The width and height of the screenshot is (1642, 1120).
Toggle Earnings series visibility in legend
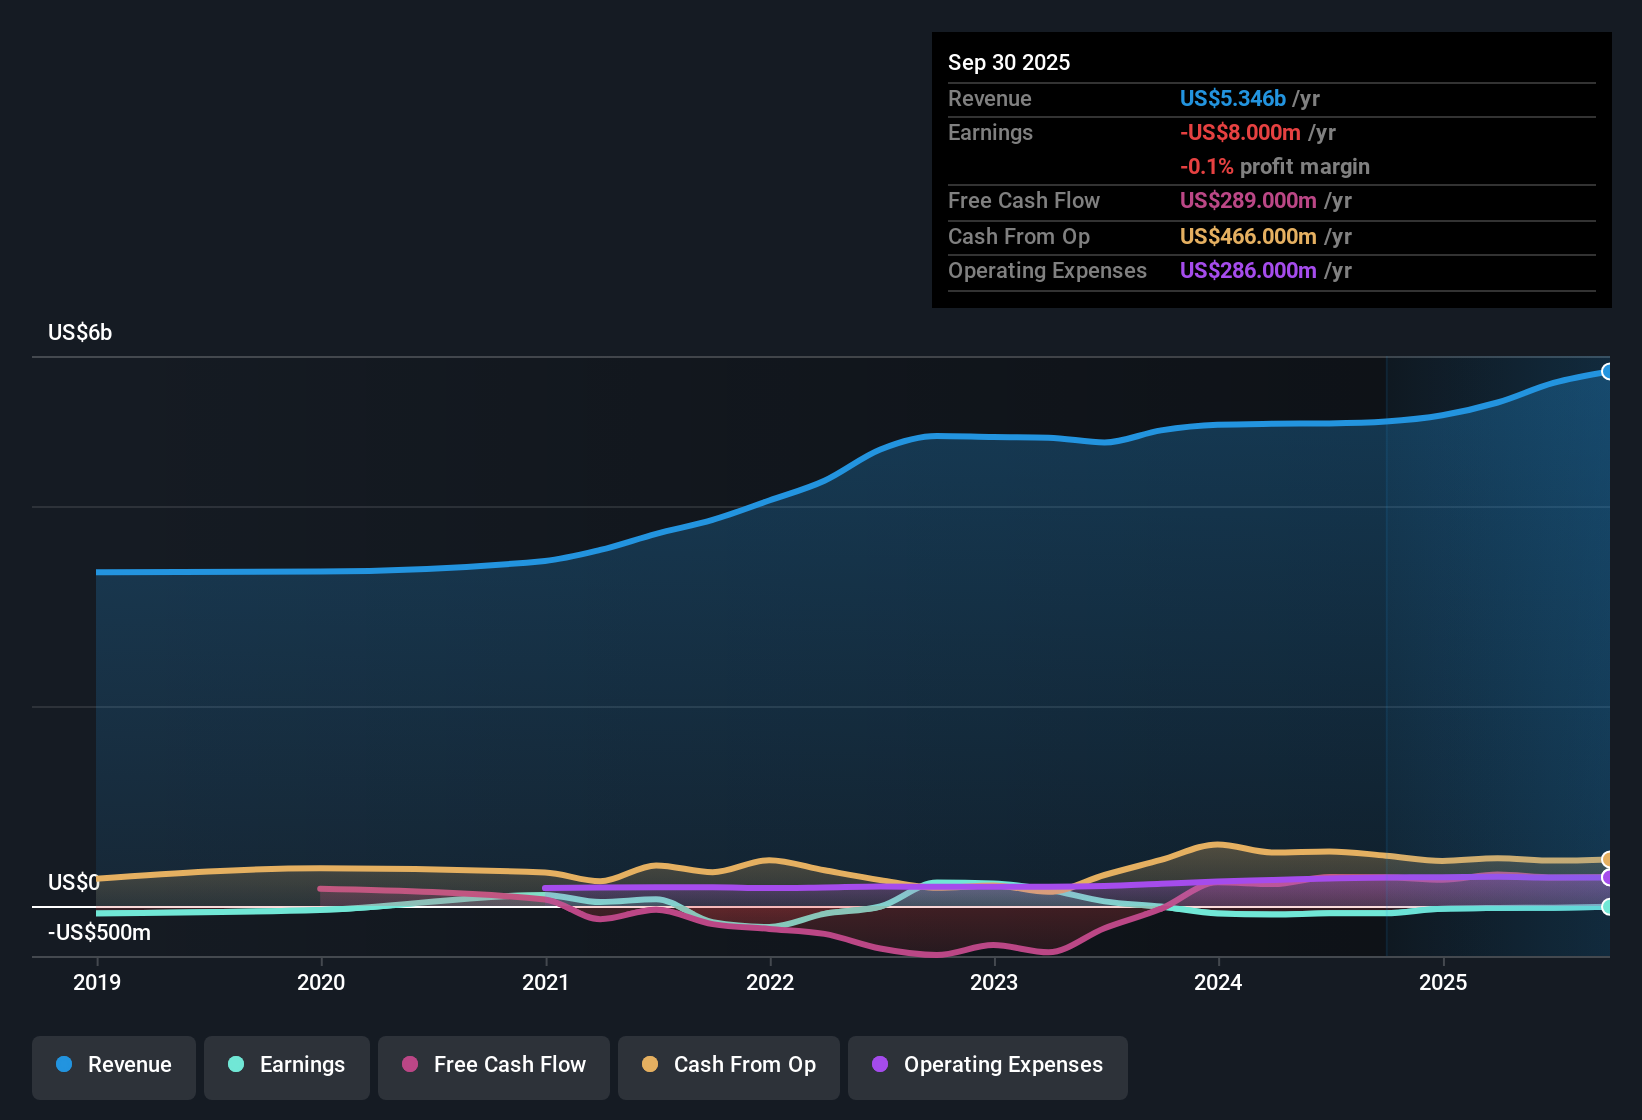tap(287, 1066)
